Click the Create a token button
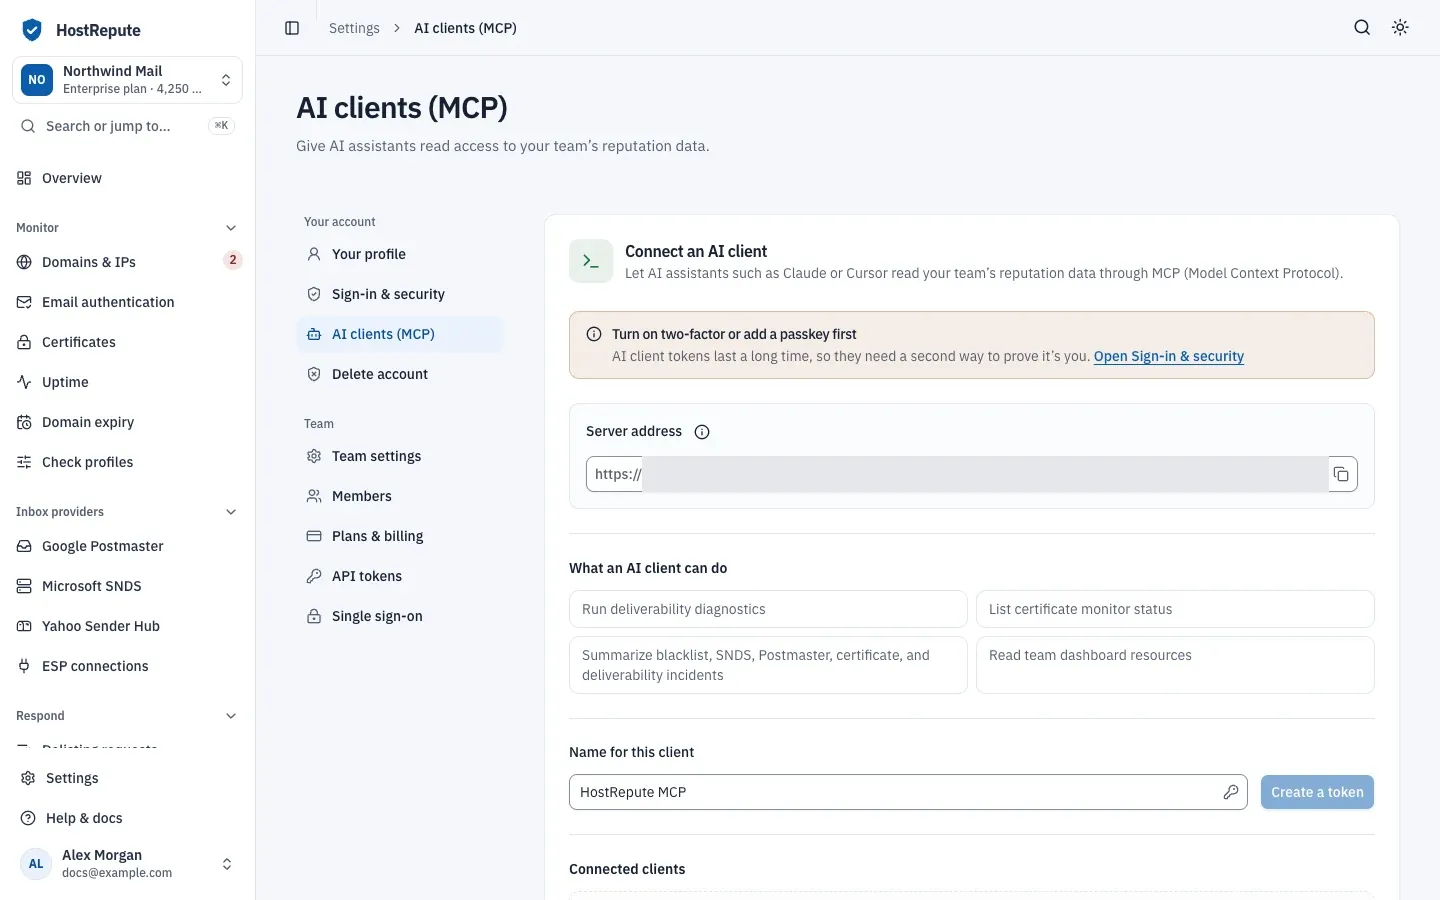This screenshot has width=1440, height=900. (1317, 792)
